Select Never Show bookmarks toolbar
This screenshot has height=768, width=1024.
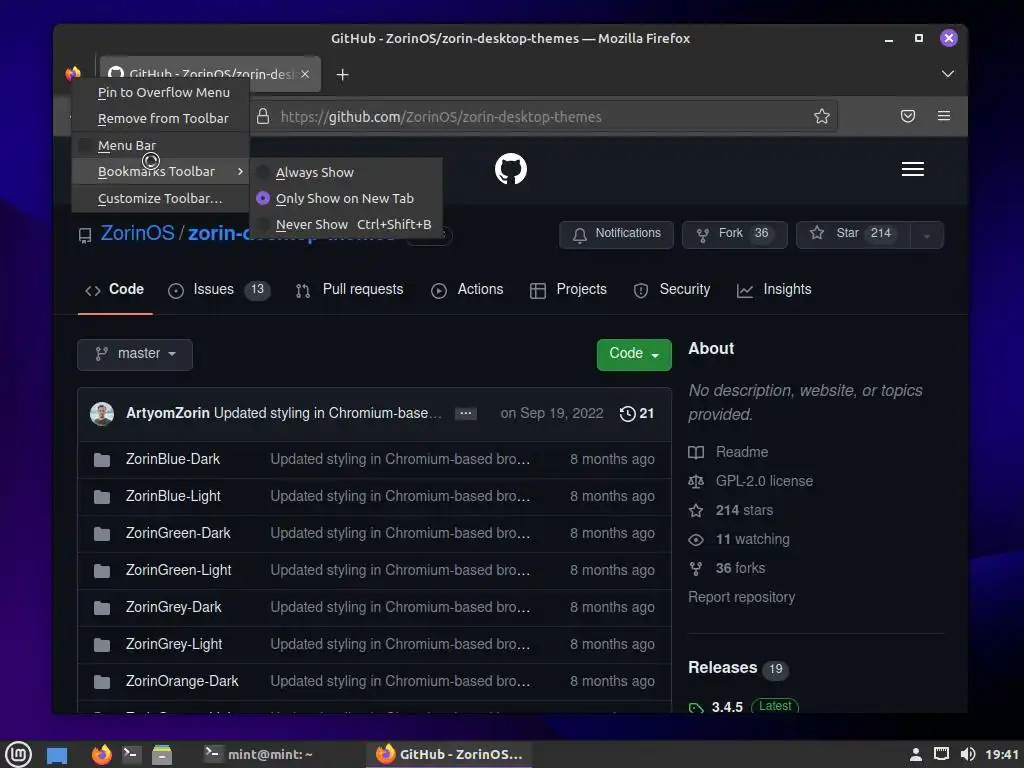click(x=346, y=224)
